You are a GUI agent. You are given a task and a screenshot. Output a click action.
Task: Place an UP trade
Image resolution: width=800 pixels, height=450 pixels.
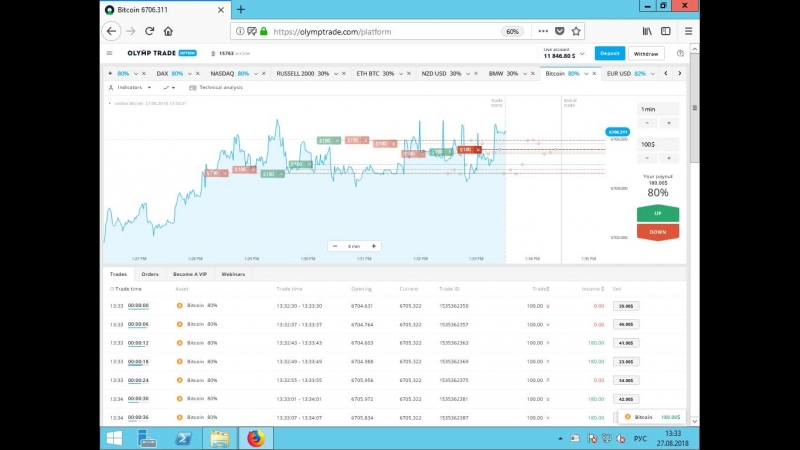coord(658,213)
